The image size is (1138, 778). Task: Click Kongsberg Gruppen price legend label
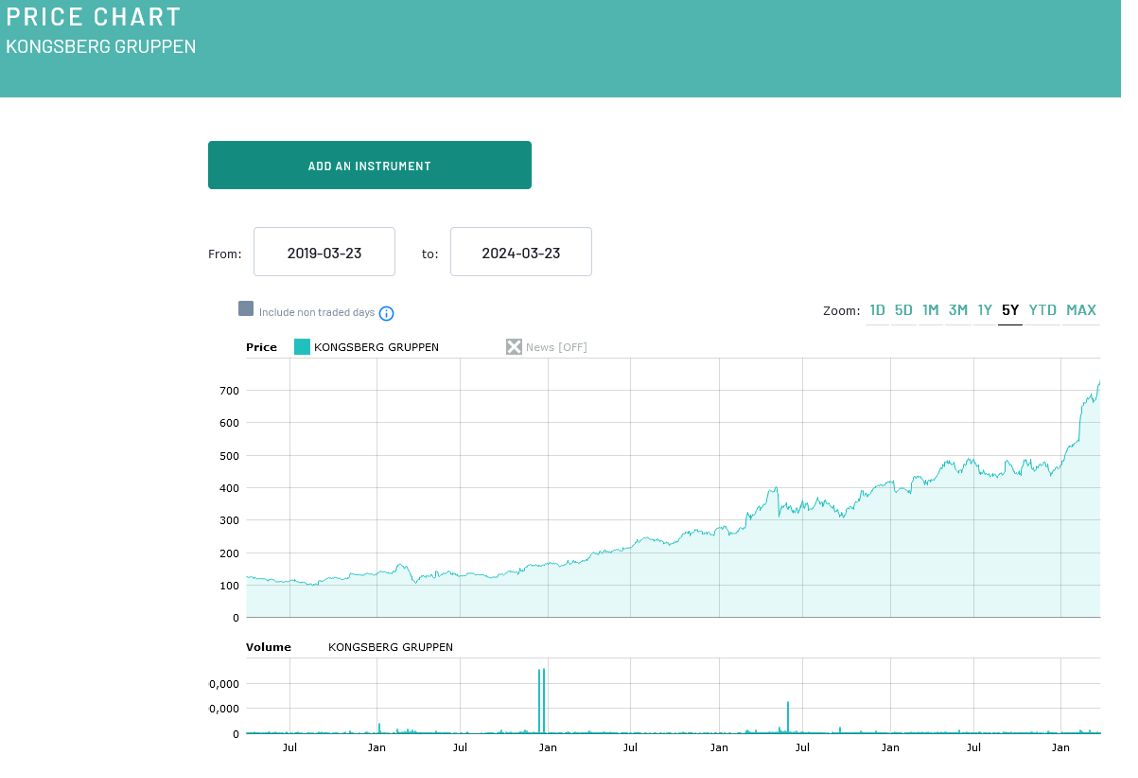point(376,347)
